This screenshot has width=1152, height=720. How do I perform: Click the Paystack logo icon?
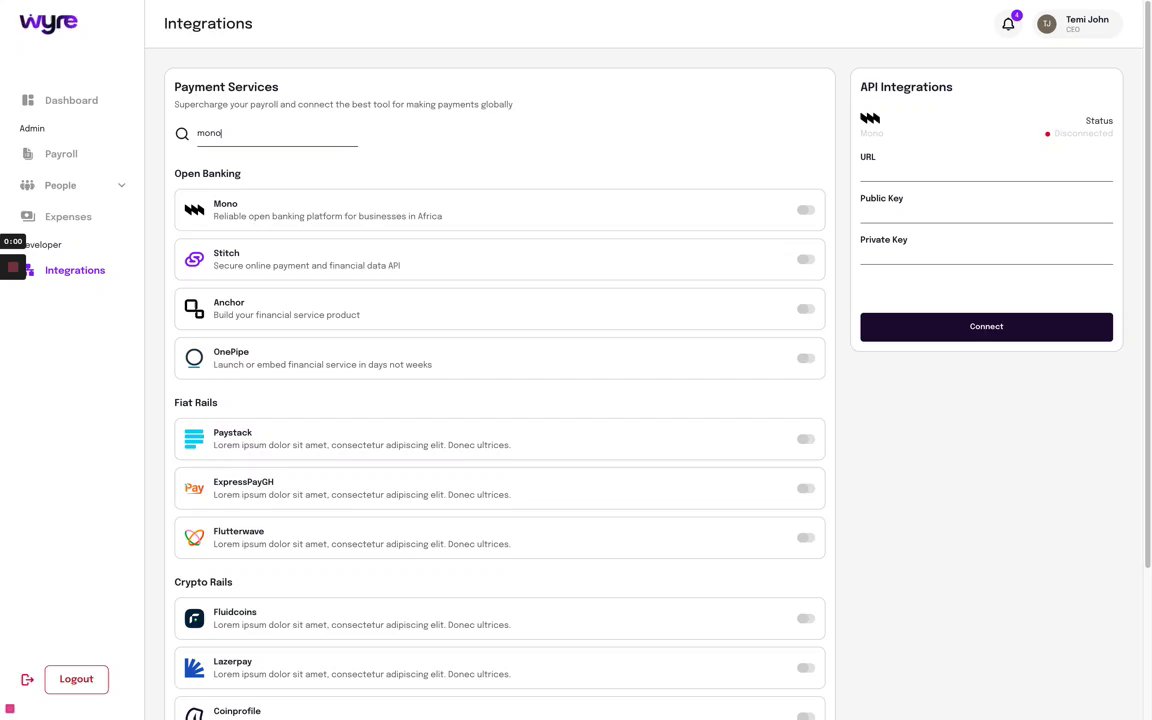[x=194, y=439]
